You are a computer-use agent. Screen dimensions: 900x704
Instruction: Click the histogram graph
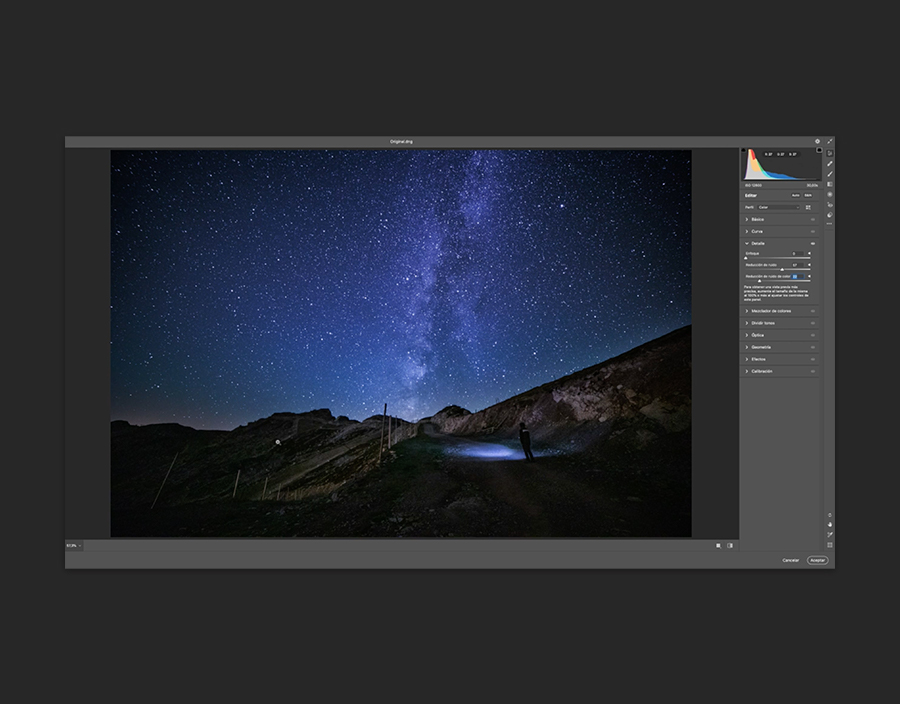click(782, 164)
